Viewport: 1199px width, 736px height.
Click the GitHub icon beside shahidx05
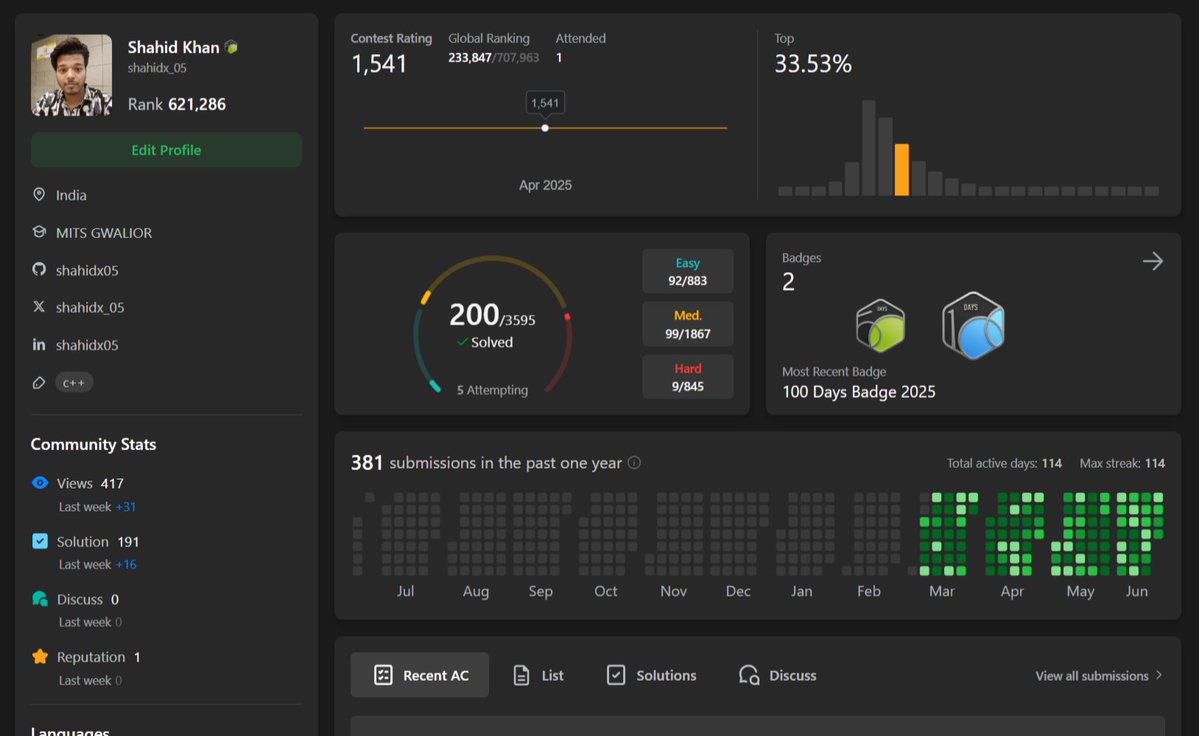pyautogui.click(x=39, y=269)
